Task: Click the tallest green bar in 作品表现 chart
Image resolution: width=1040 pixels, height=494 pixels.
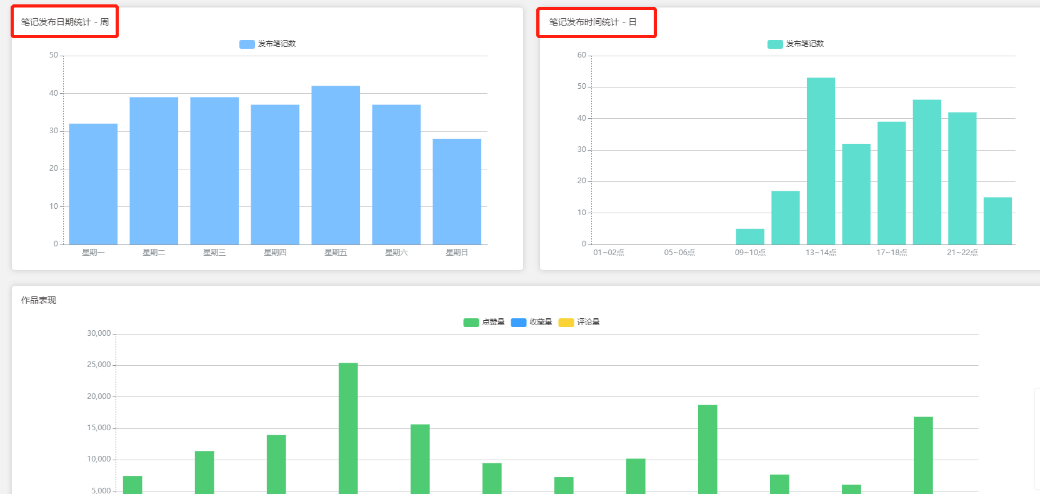Action: point(348,428)
